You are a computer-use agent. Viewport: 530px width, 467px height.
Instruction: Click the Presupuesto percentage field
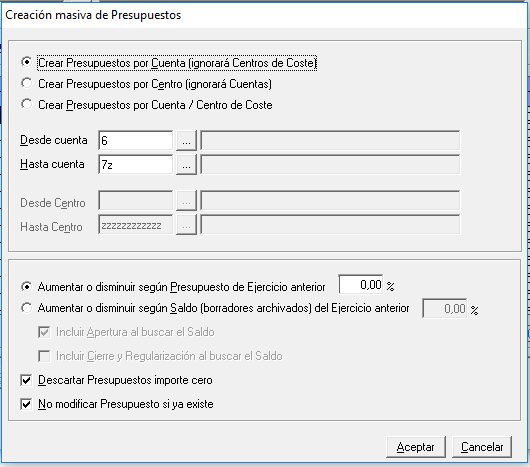(361, 285)
